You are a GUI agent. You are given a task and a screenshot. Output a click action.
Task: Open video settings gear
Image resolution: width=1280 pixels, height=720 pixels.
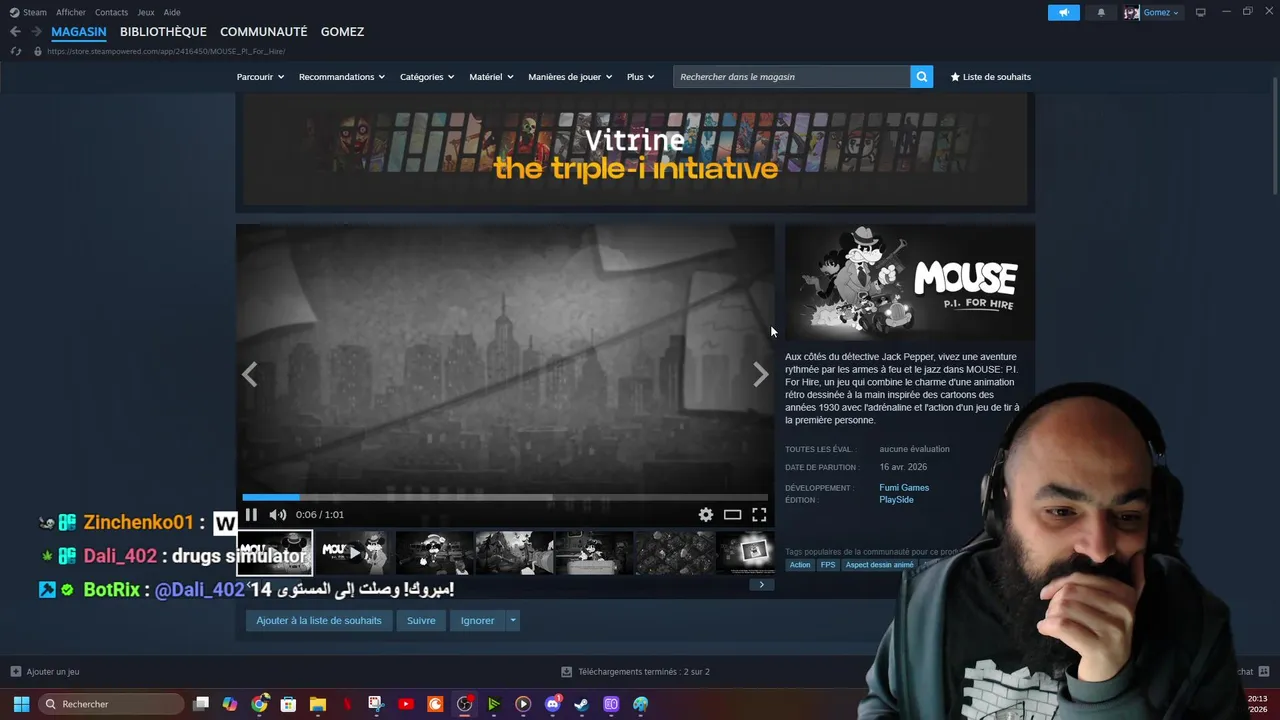click(x=706, y=515)
